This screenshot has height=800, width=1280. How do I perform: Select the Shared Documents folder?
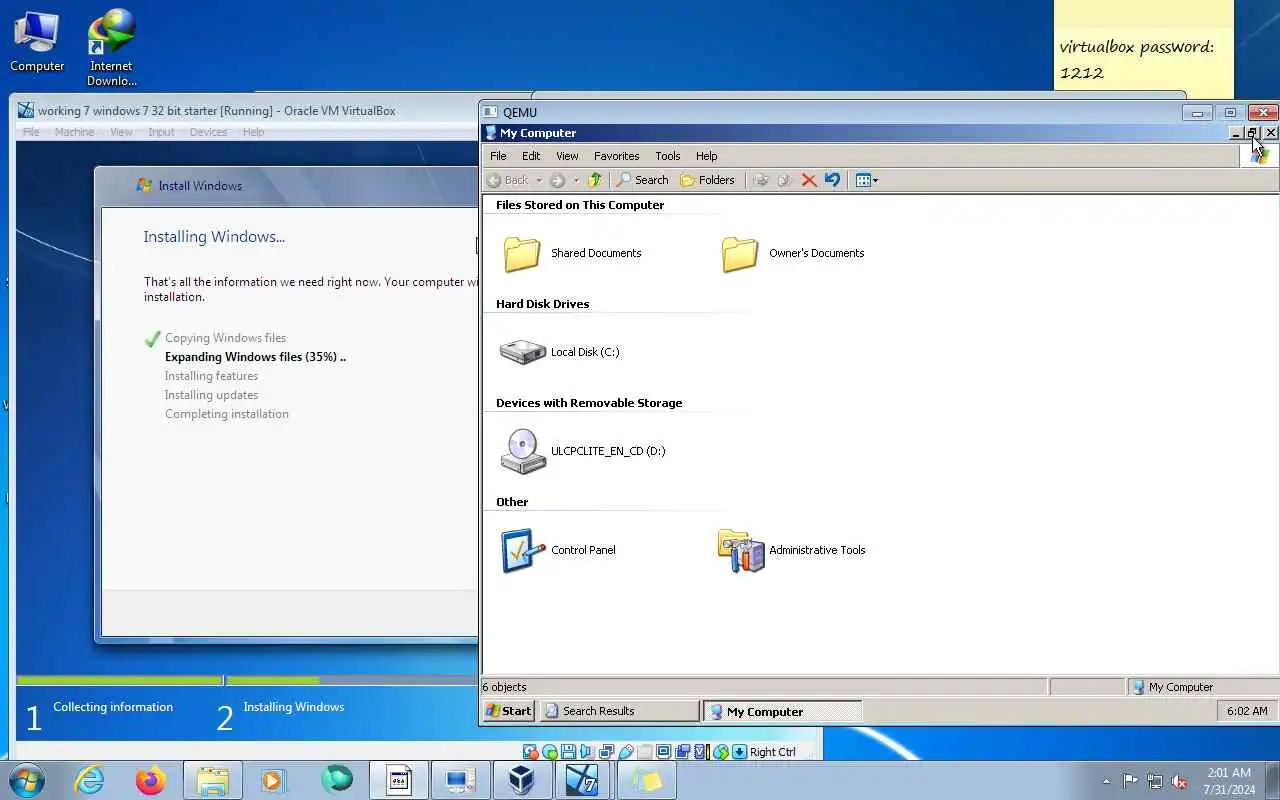[572, 254]
